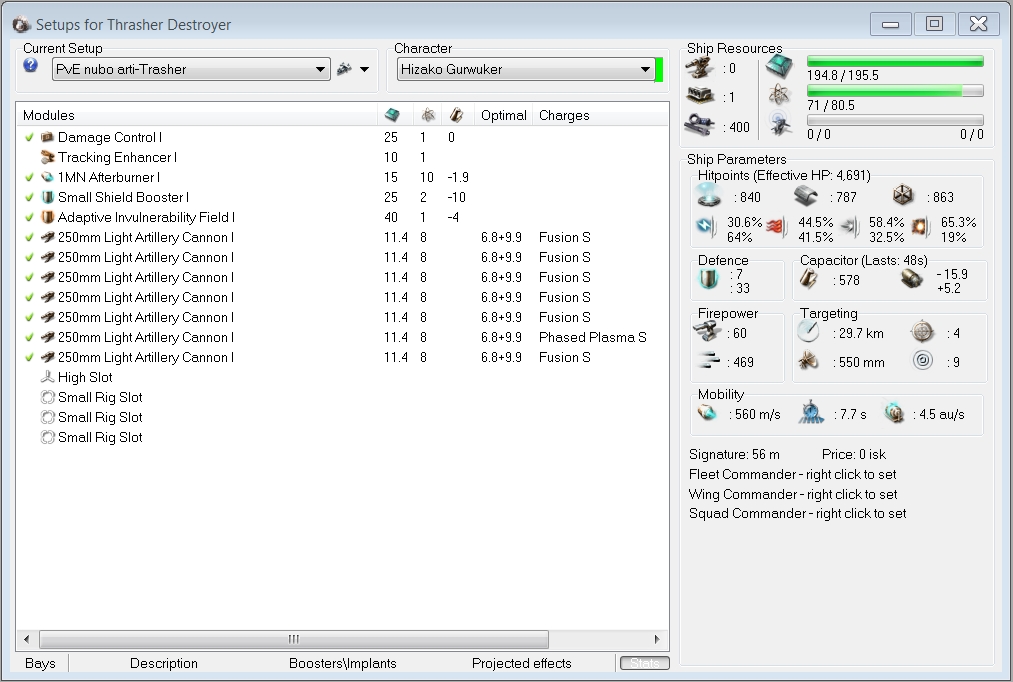
Task: Open the Character dropdown Hizako Gurwuker
Action: coord(525,69)
